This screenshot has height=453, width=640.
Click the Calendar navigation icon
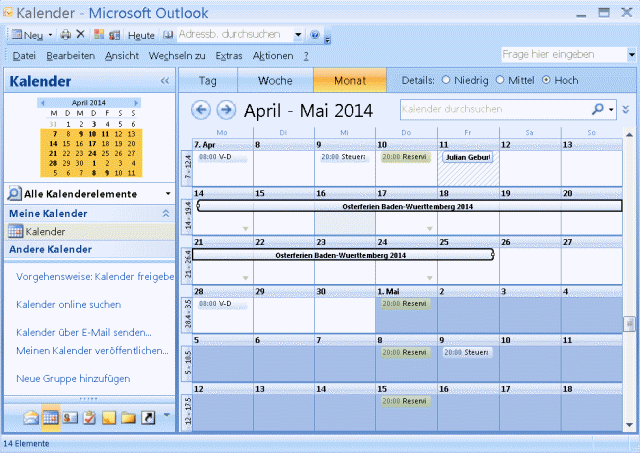point(51,417)
